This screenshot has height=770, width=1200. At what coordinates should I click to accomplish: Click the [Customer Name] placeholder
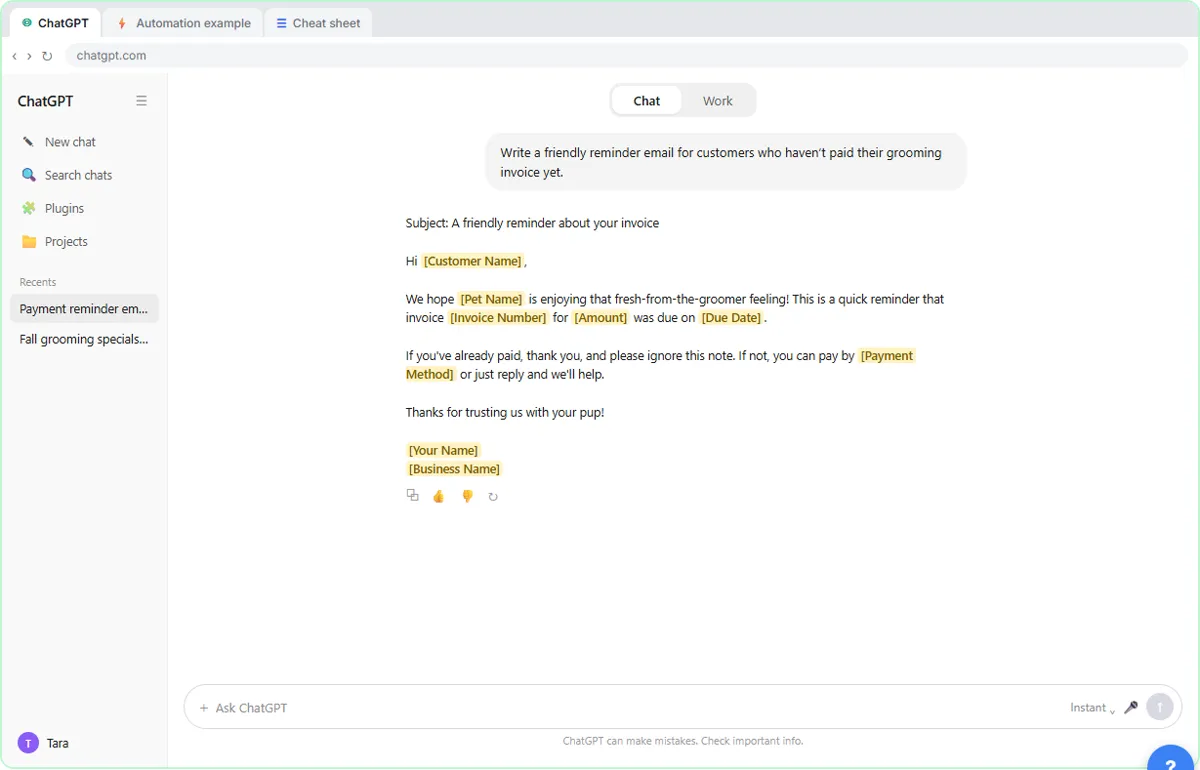click(473, 261)
